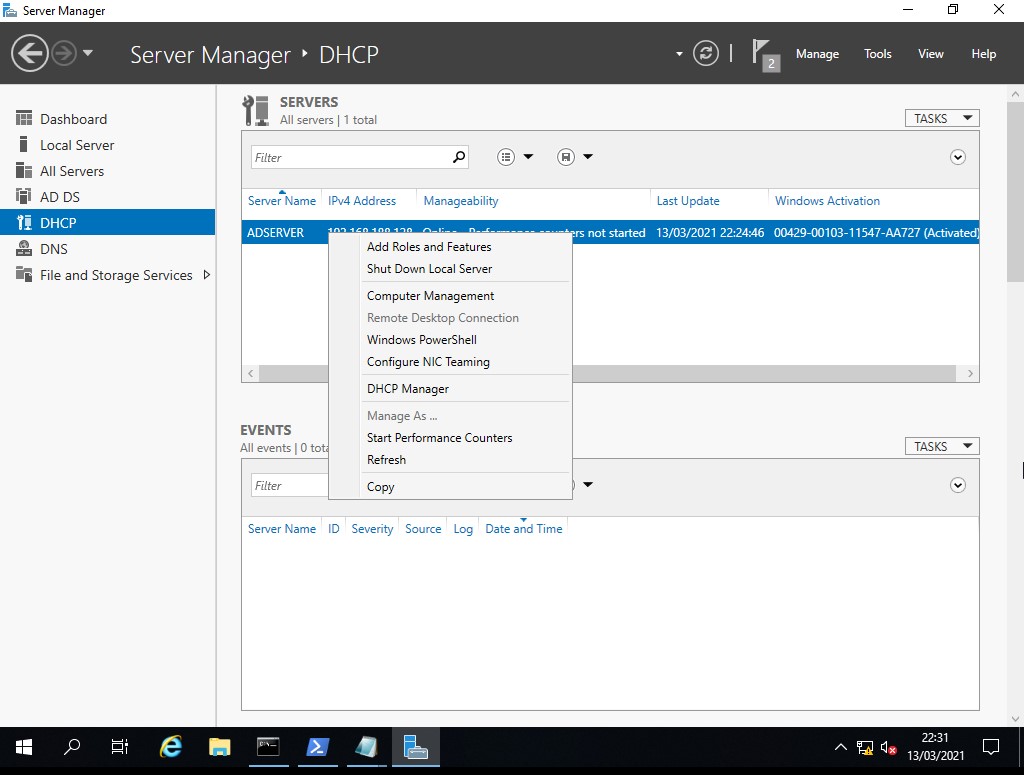
Task: Collapse the Servers panel chevron
Action: tap(958, 157)
